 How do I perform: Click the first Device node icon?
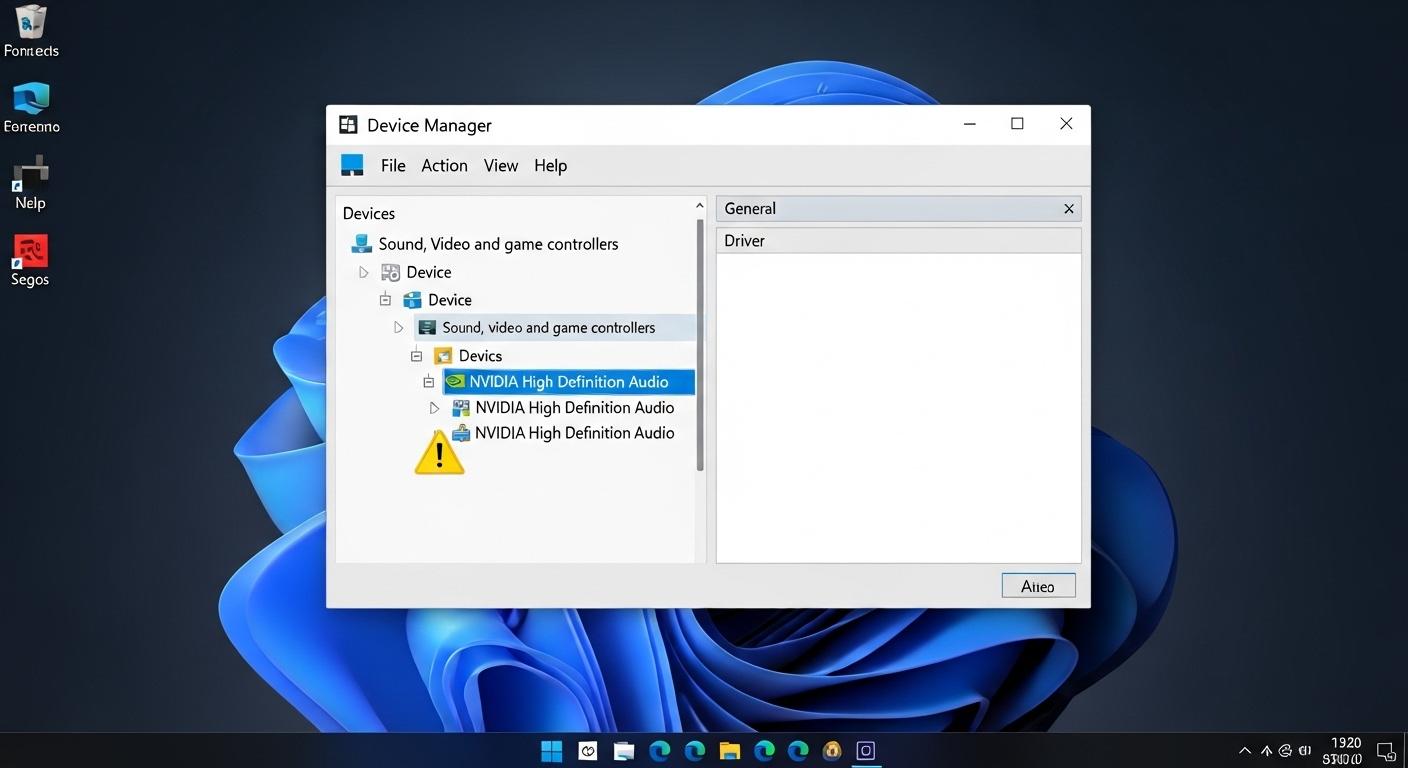click(x=389, y=271)
